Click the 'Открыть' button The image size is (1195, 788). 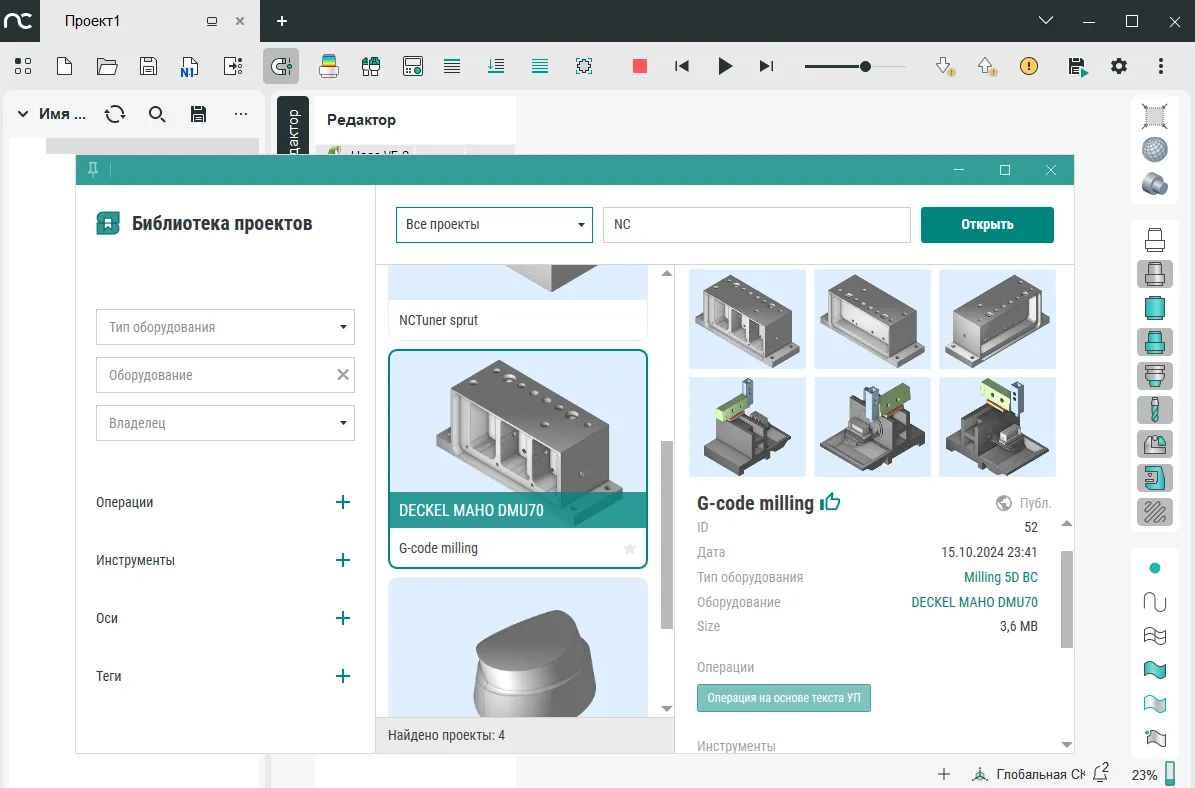pos(987,225)
